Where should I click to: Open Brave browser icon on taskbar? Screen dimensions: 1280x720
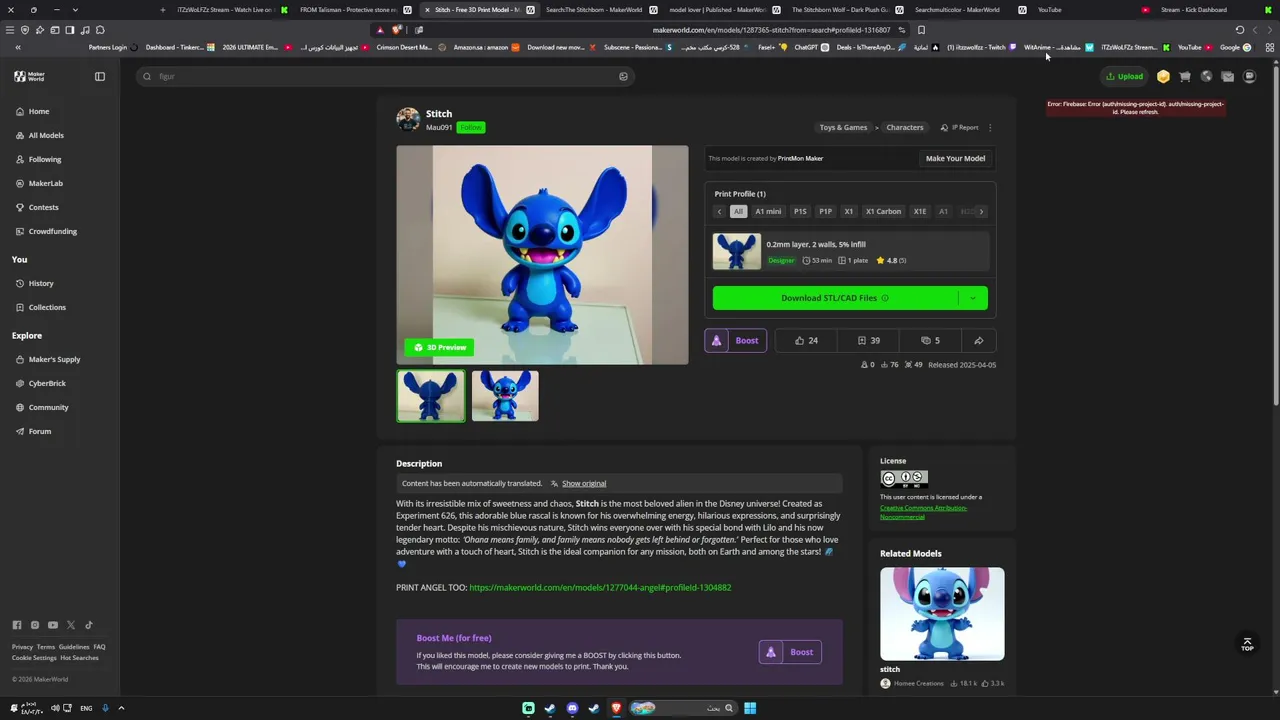[x=616, y=708]
